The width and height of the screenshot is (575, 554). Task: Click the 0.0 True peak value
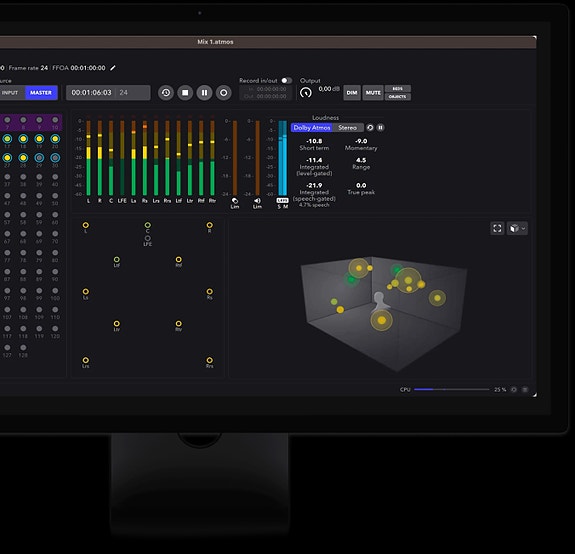coord(361,186)
